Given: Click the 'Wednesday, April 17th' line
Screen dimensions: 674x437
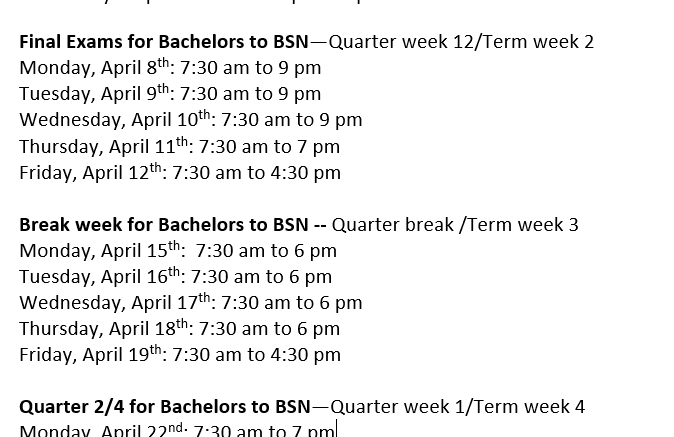Looking at the screenshot, I should click(191, 303).
